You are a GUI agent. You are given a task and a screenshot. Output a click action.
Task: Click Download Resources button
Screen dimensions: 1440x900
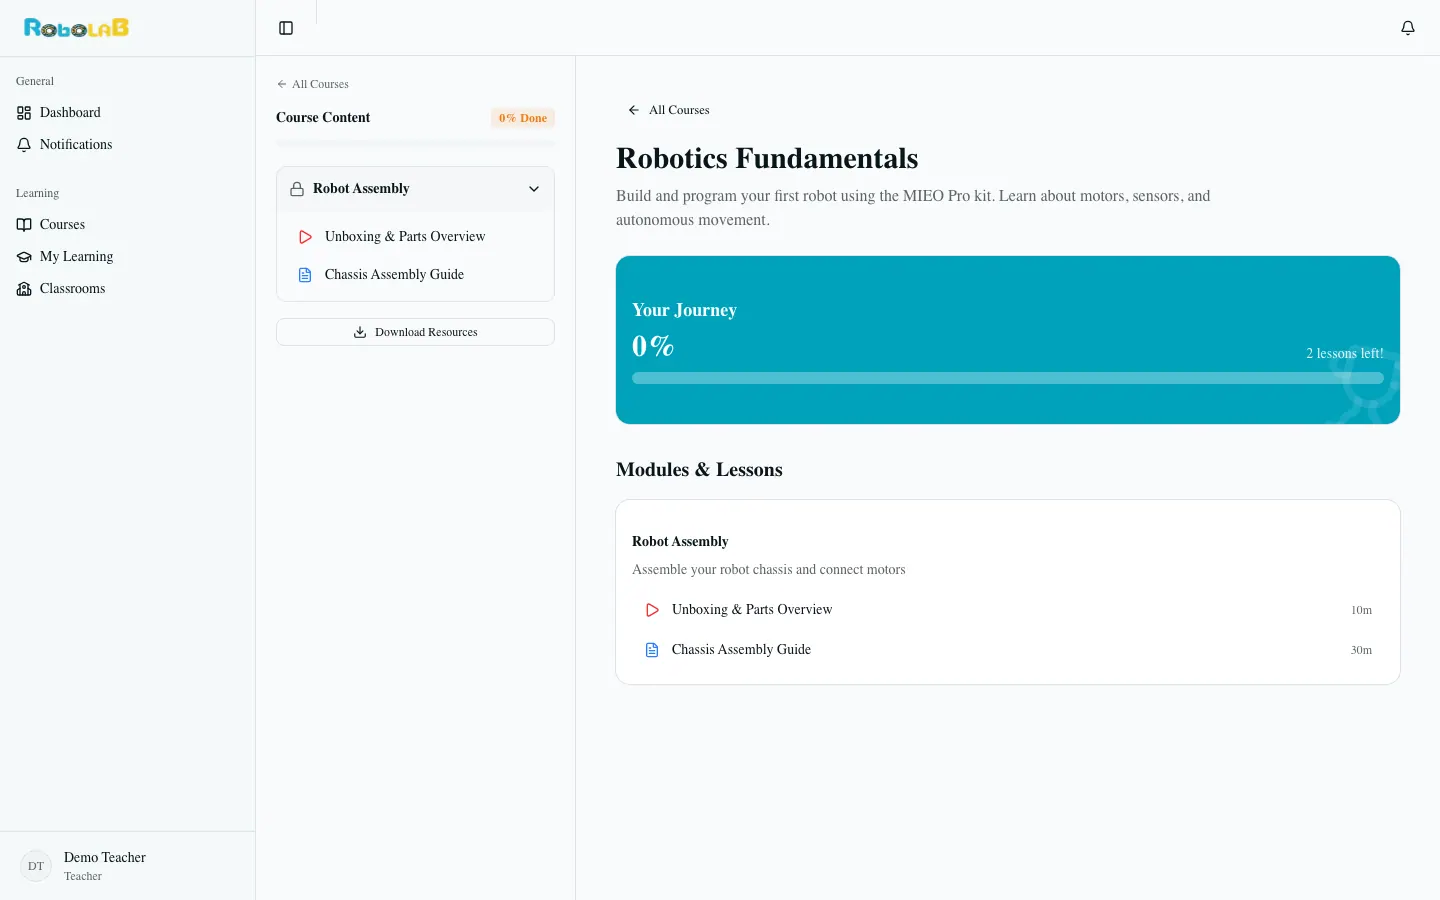[415, 332]
